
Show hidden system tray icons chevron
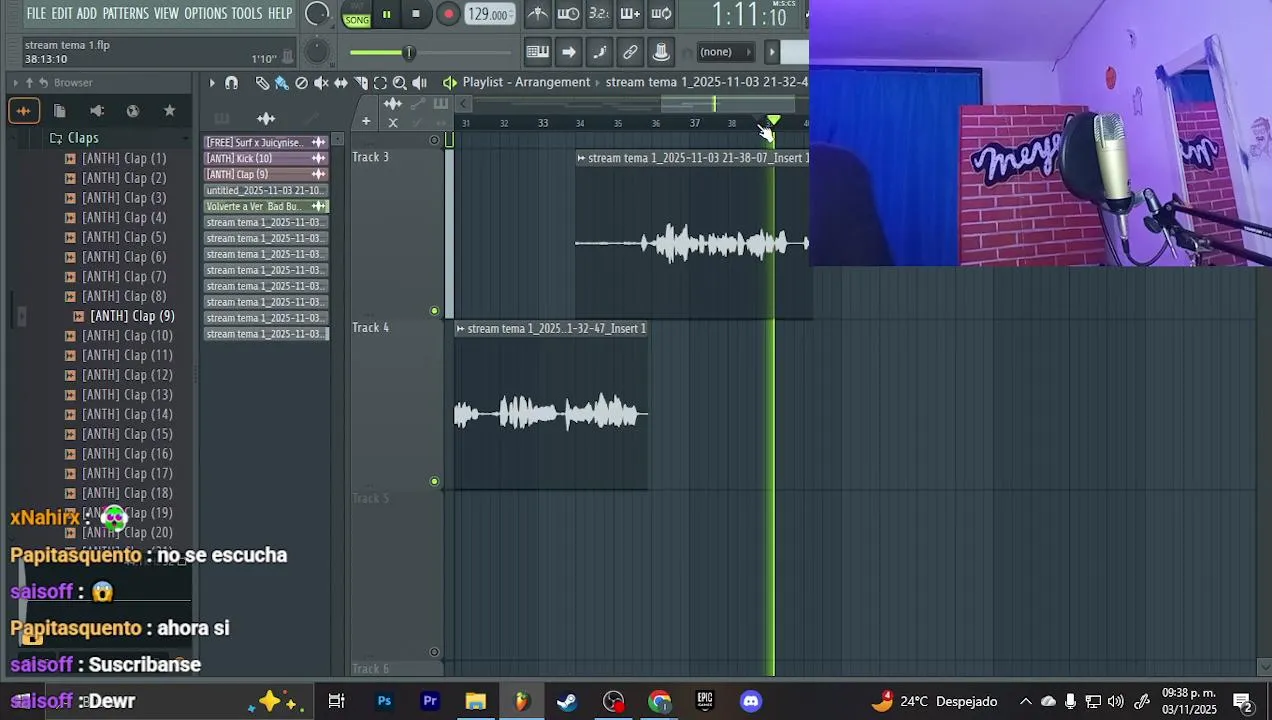pos(1025,701)
